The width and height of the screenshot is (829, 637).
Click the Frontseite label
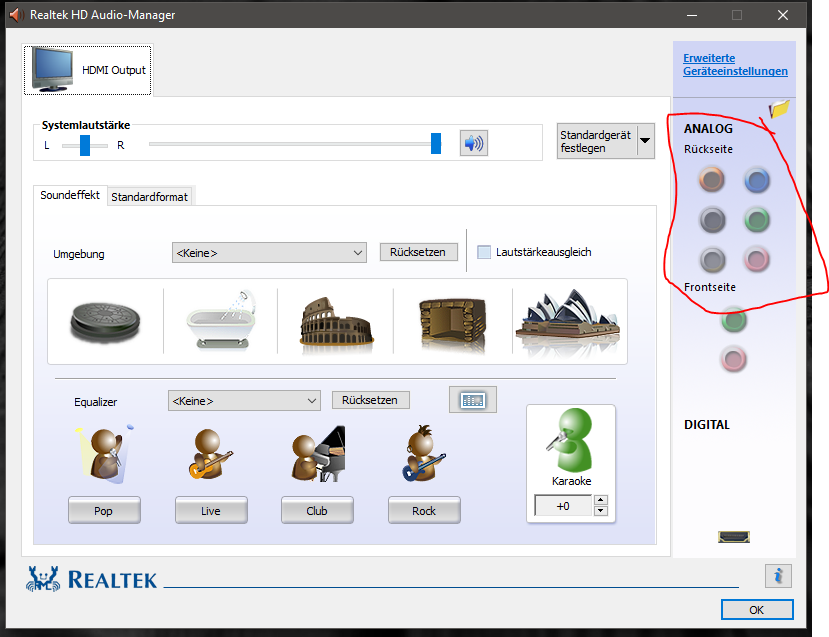710,287
